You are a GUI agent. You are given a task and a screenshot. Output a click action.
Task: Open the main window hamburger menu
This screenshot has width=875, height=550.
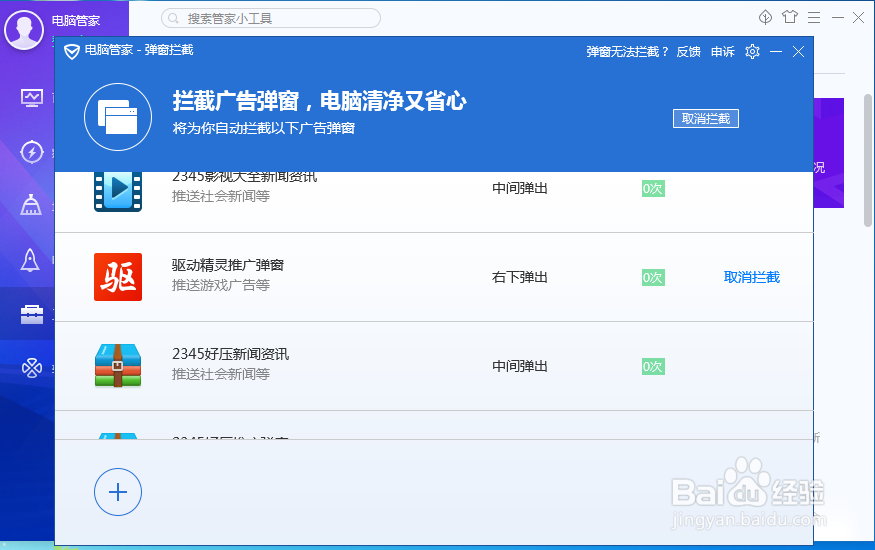click(814, 18)
